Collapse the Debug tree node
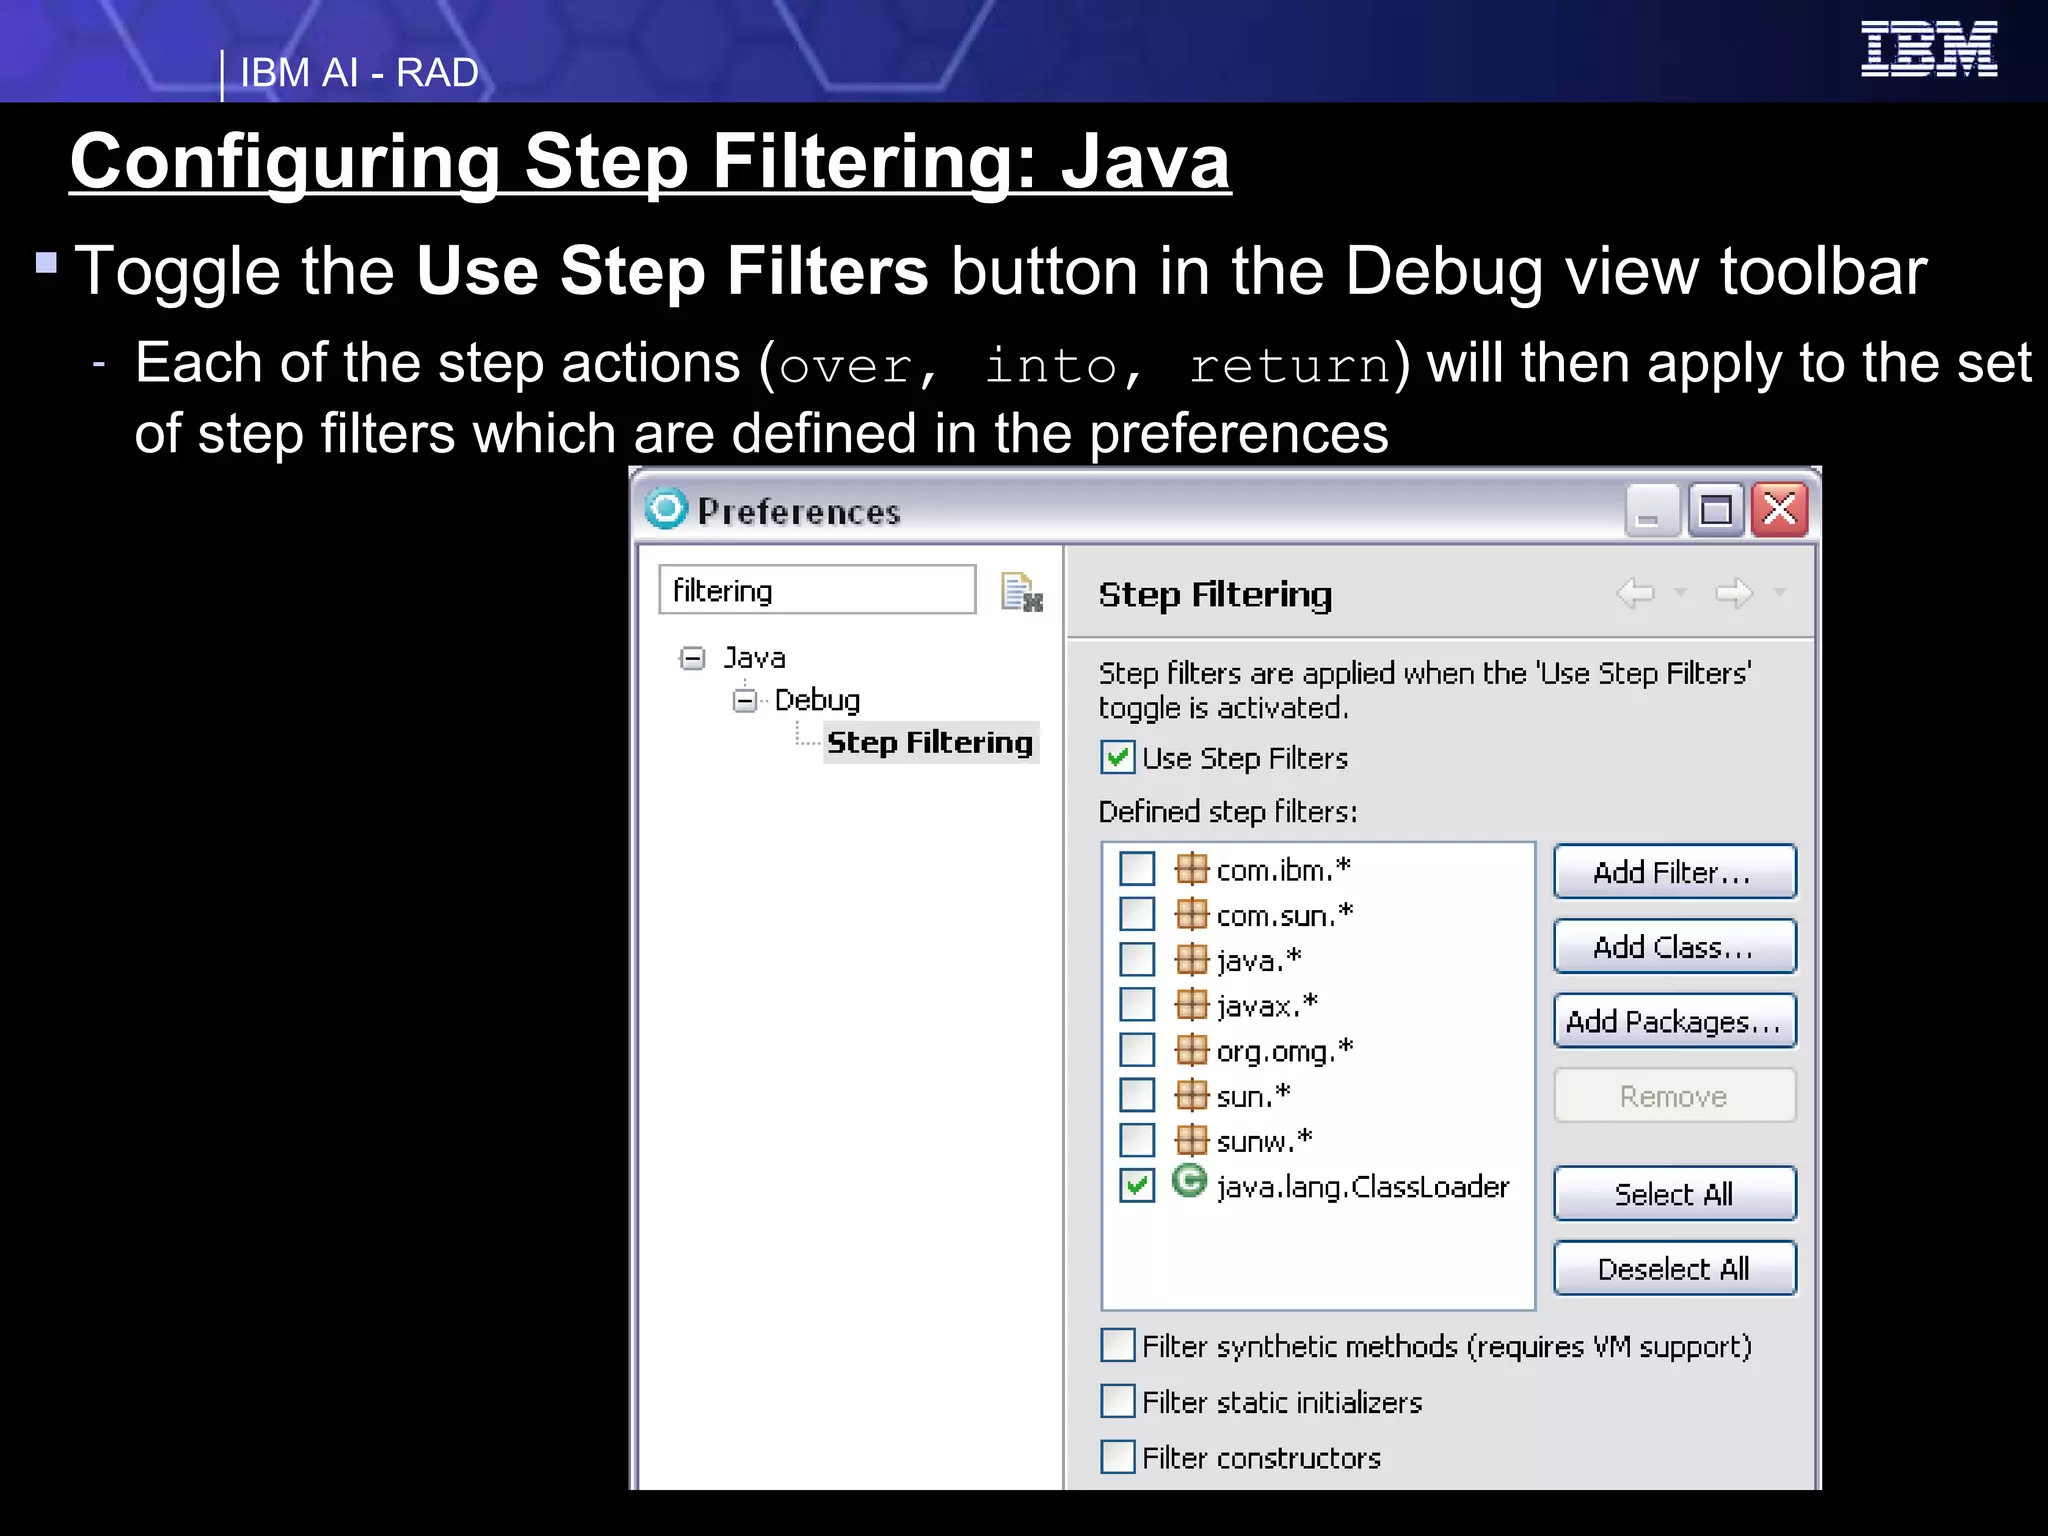This screenshot has height=1536, width=2048. 745,700
